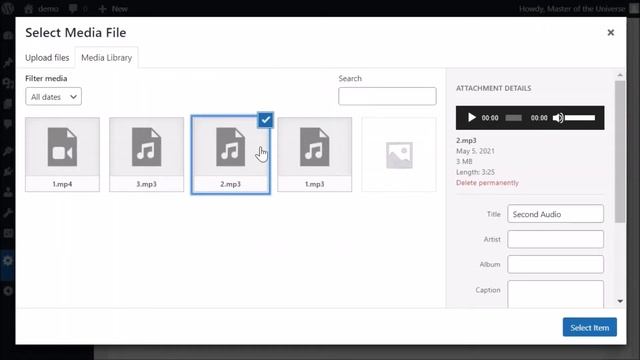Open the New content menu

[113, 9]
